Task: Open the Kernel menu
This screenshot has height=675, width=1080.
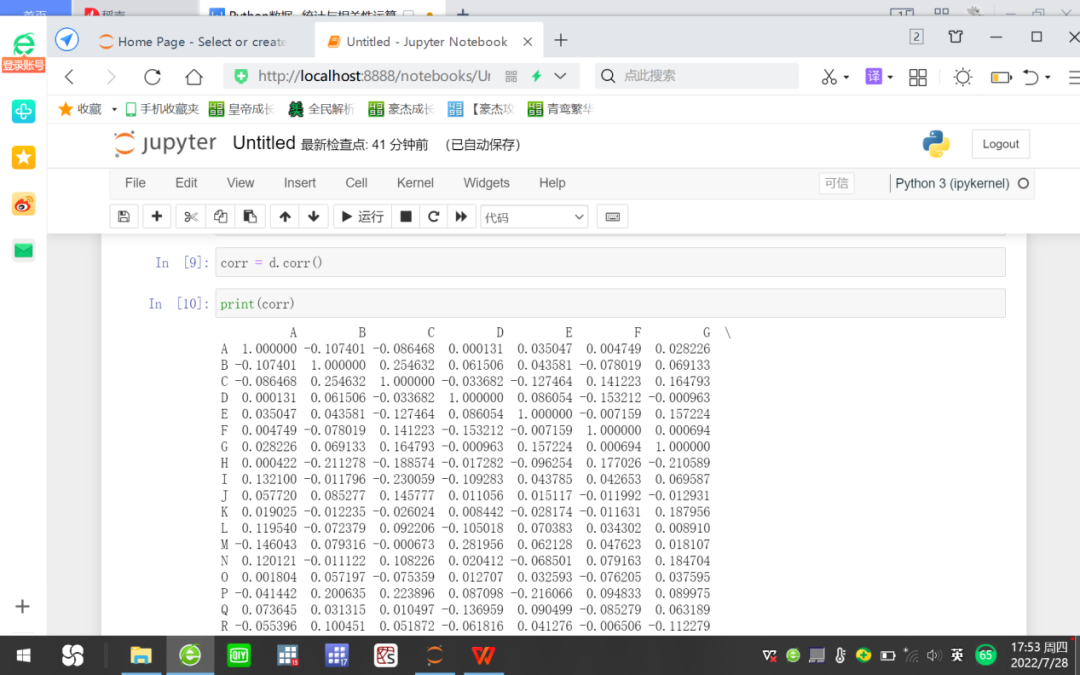Action: [x=414, y=183]
